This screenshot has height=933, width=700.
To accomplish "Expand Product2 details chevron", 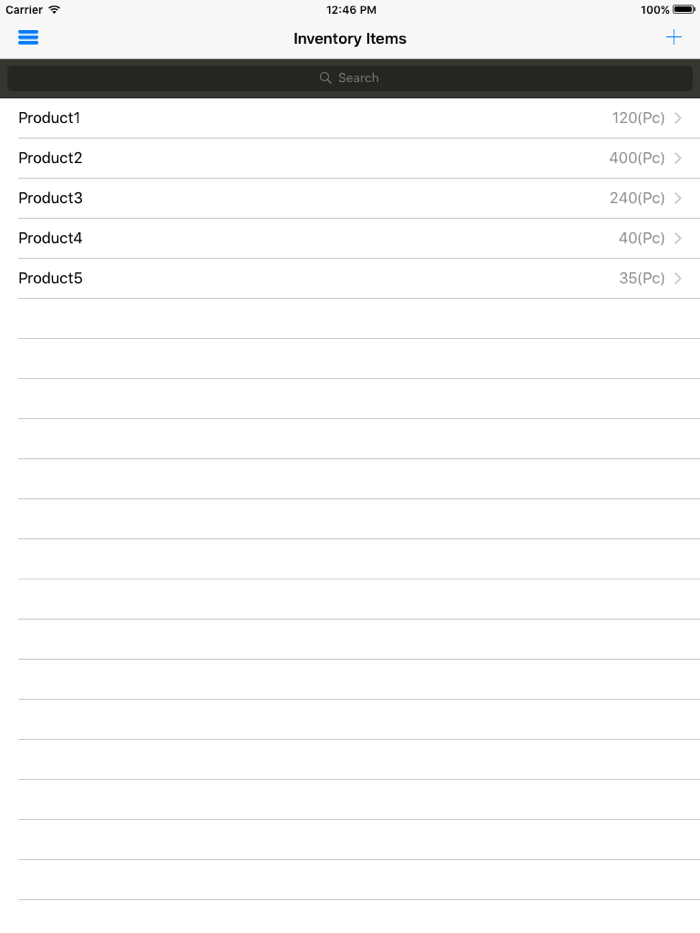I will (678, 158).
